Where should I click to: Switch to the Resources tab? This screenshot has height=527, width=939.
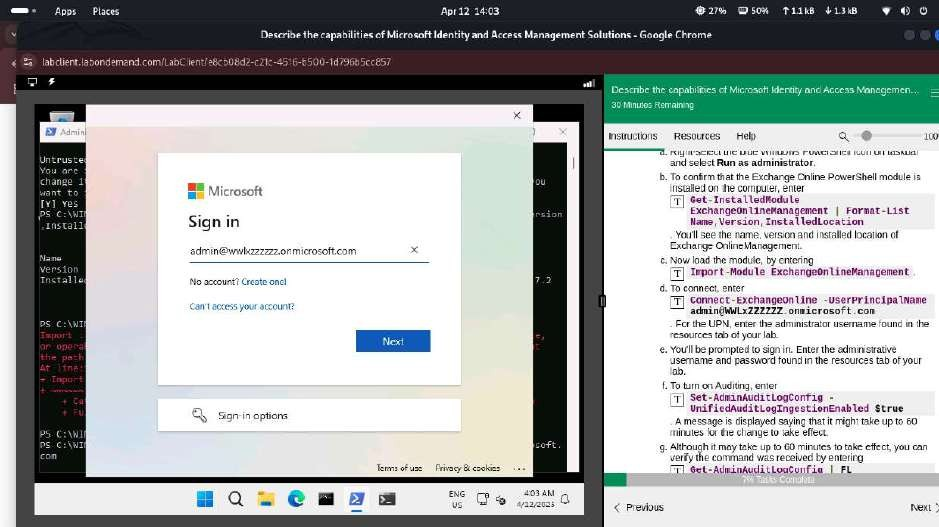(x=696, y=136)
